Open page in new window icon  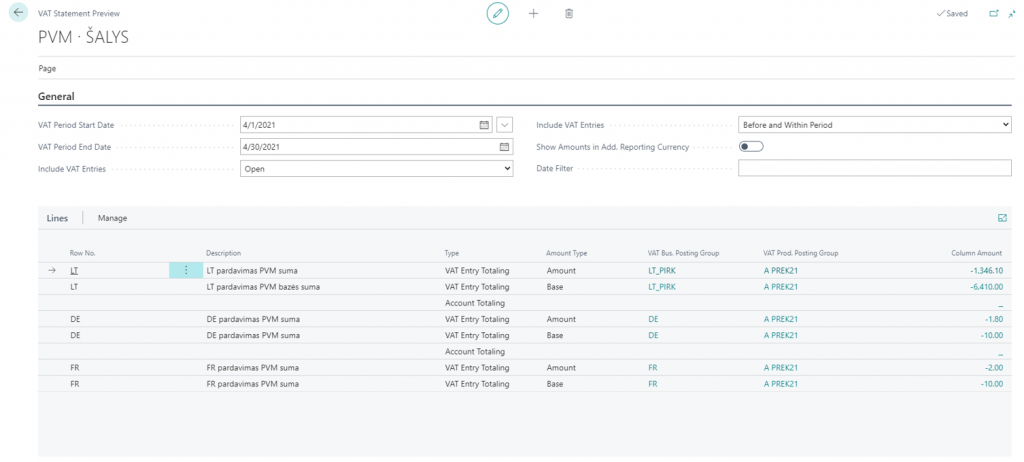993,14
